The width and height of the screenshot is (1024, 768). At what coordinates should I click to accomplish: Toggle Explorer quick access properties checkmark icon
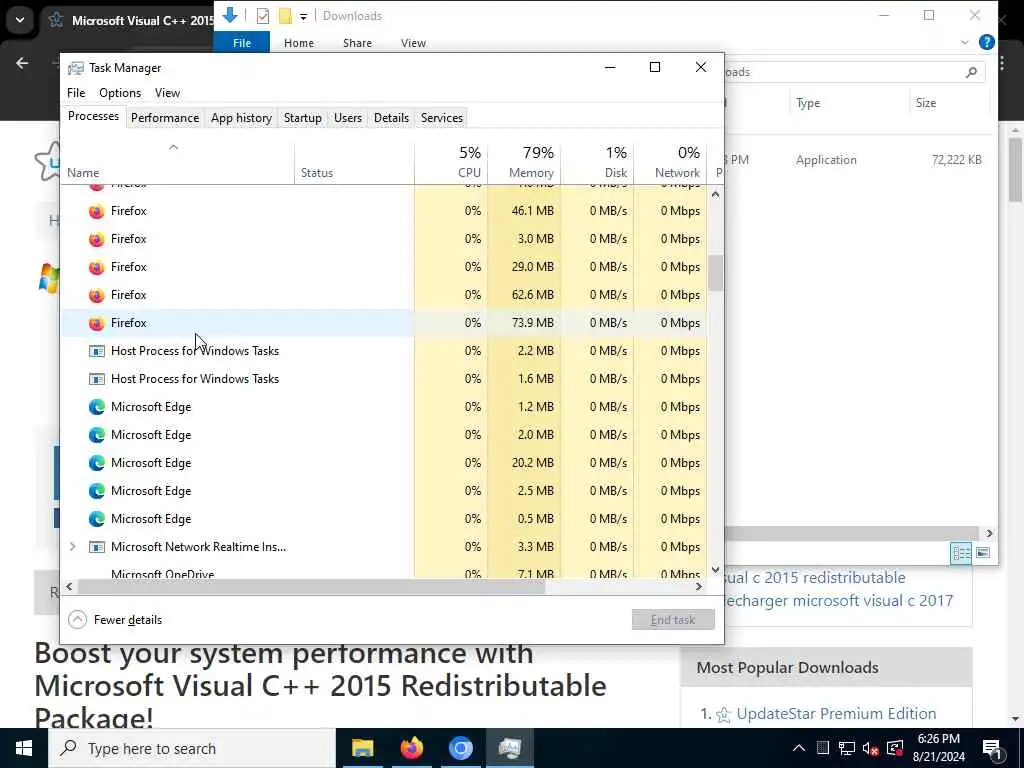(x=263, y=16)
